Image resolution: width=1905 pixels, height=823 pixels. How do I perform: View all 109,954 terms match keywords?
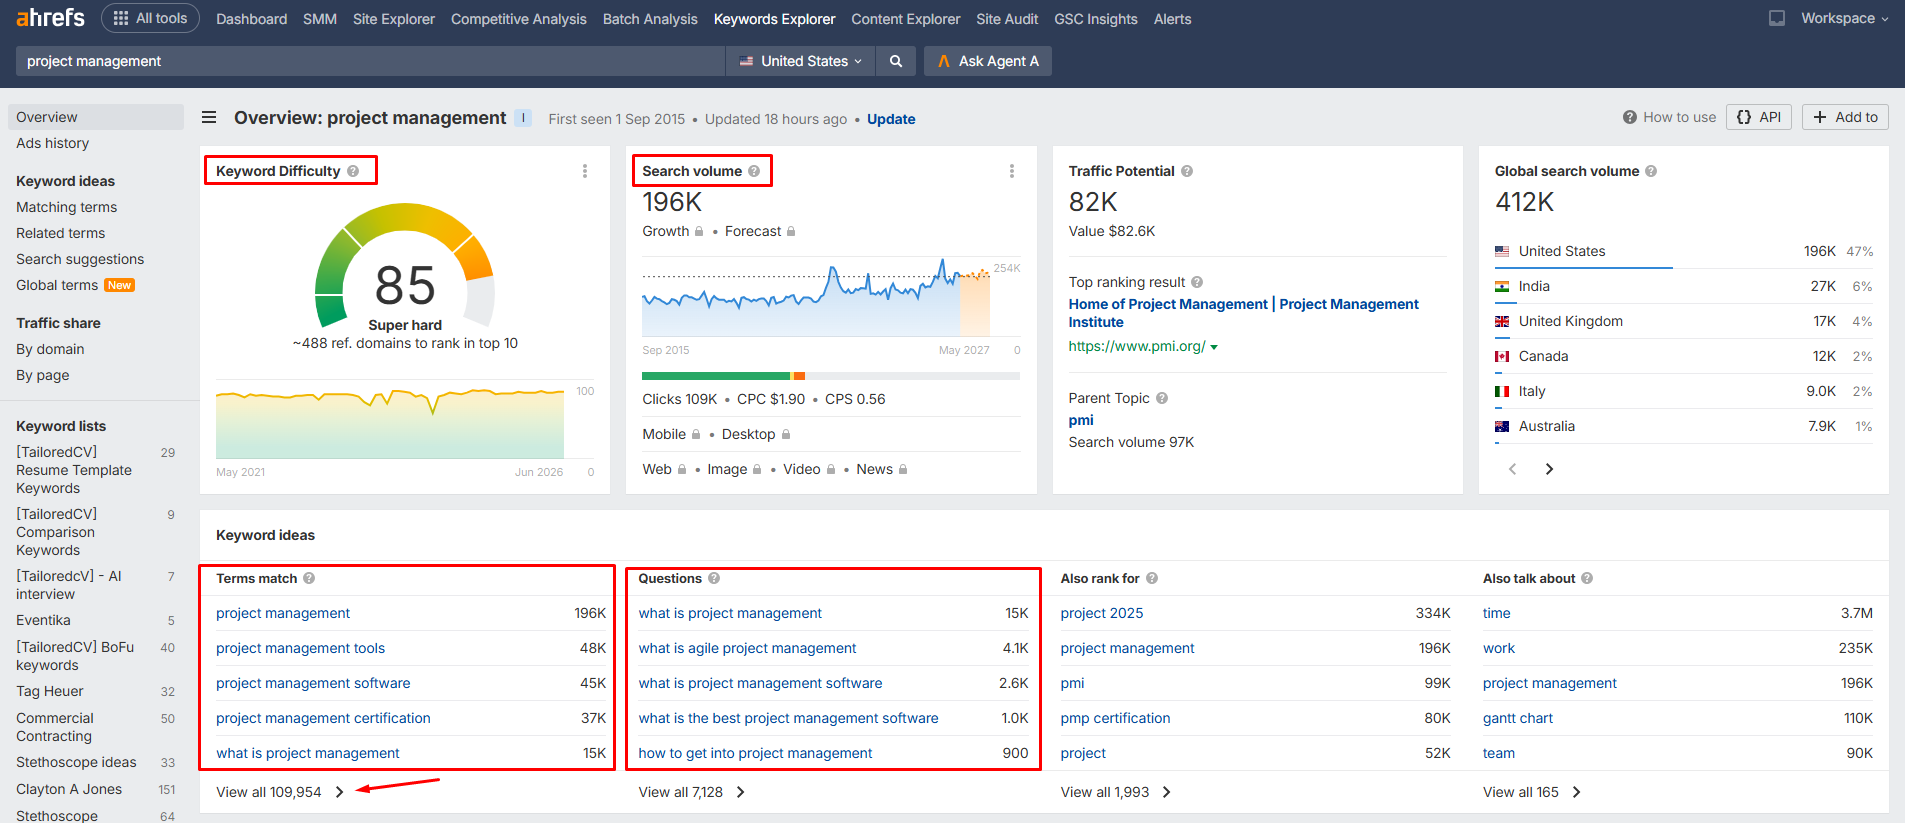(280, 792)
